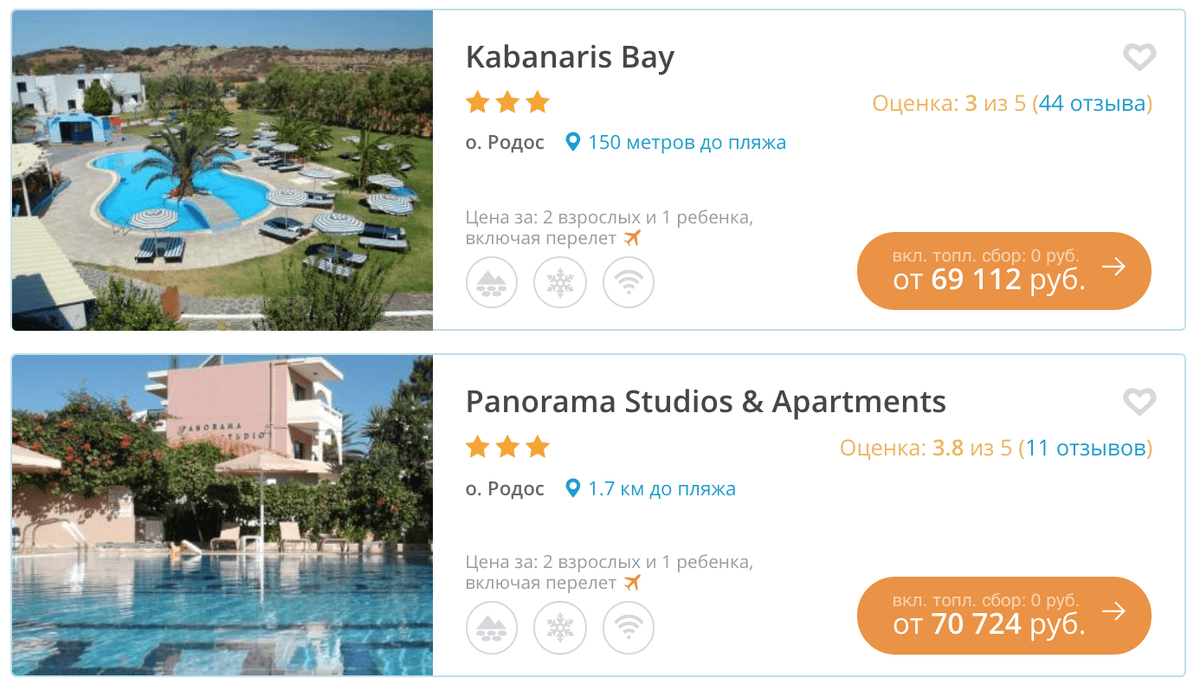Viewport: 1200px width, 691px height.
Task: View the Kabanaris Bay pool photo
Action: coord(222,170)
